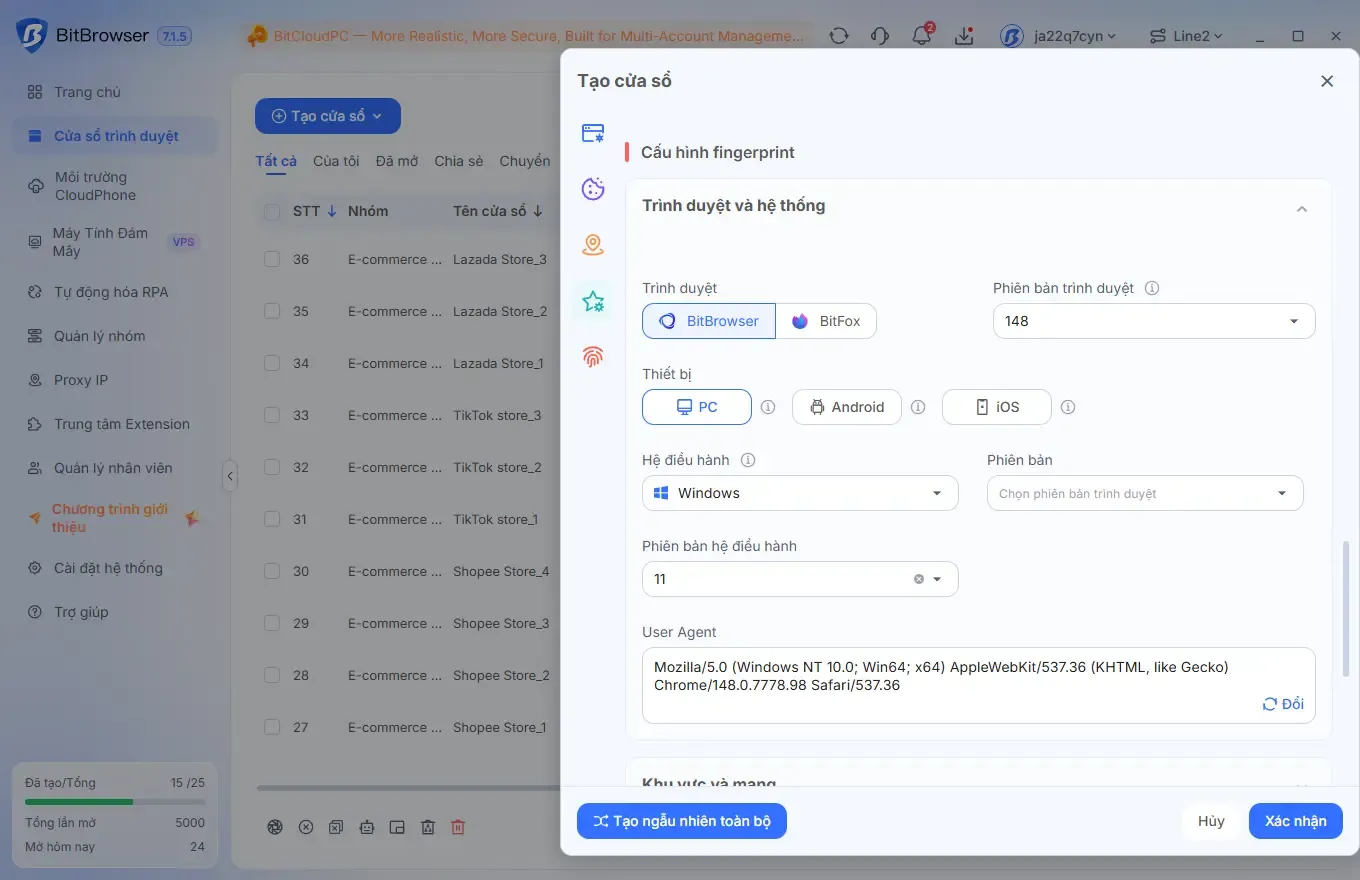Image resolution: width=1360 pixels, height=880 pixels.
Task: Sort the table by the STT column
Action: coord(314,211)
